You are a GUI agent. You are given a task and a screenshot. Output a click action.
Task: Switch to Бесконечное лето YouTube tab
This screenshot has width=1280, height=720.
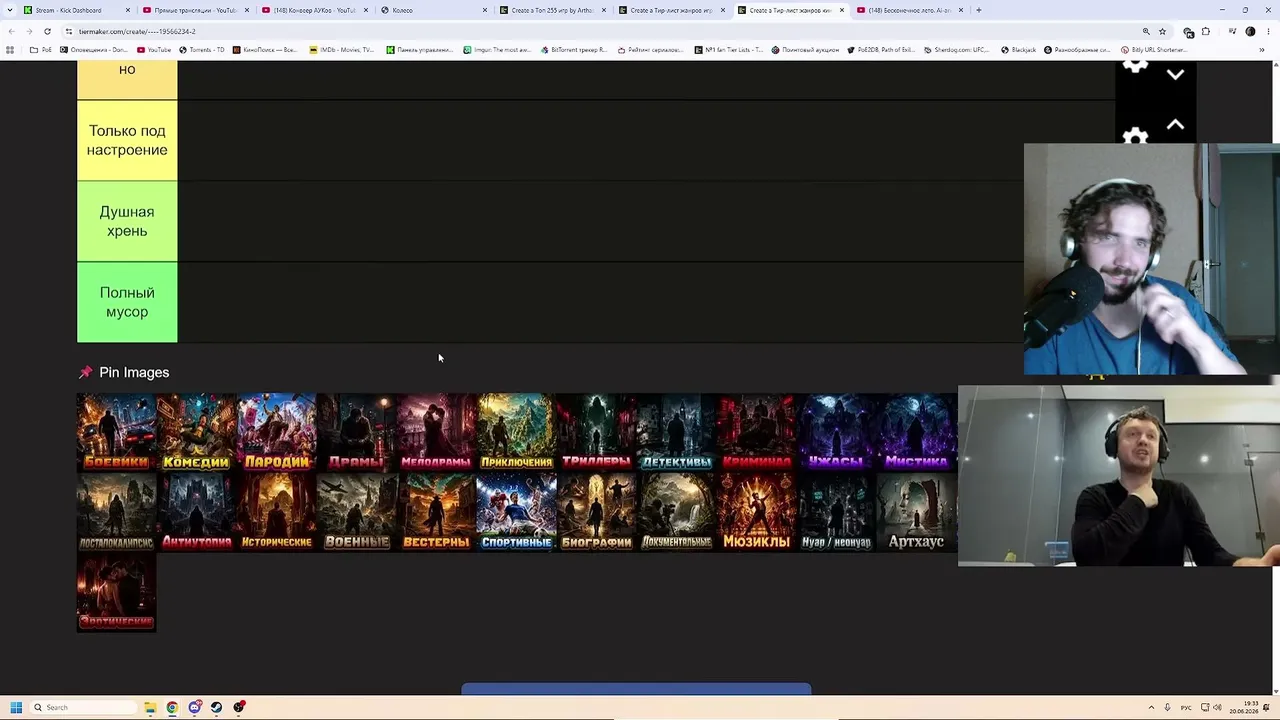click(x=909, y=10)
